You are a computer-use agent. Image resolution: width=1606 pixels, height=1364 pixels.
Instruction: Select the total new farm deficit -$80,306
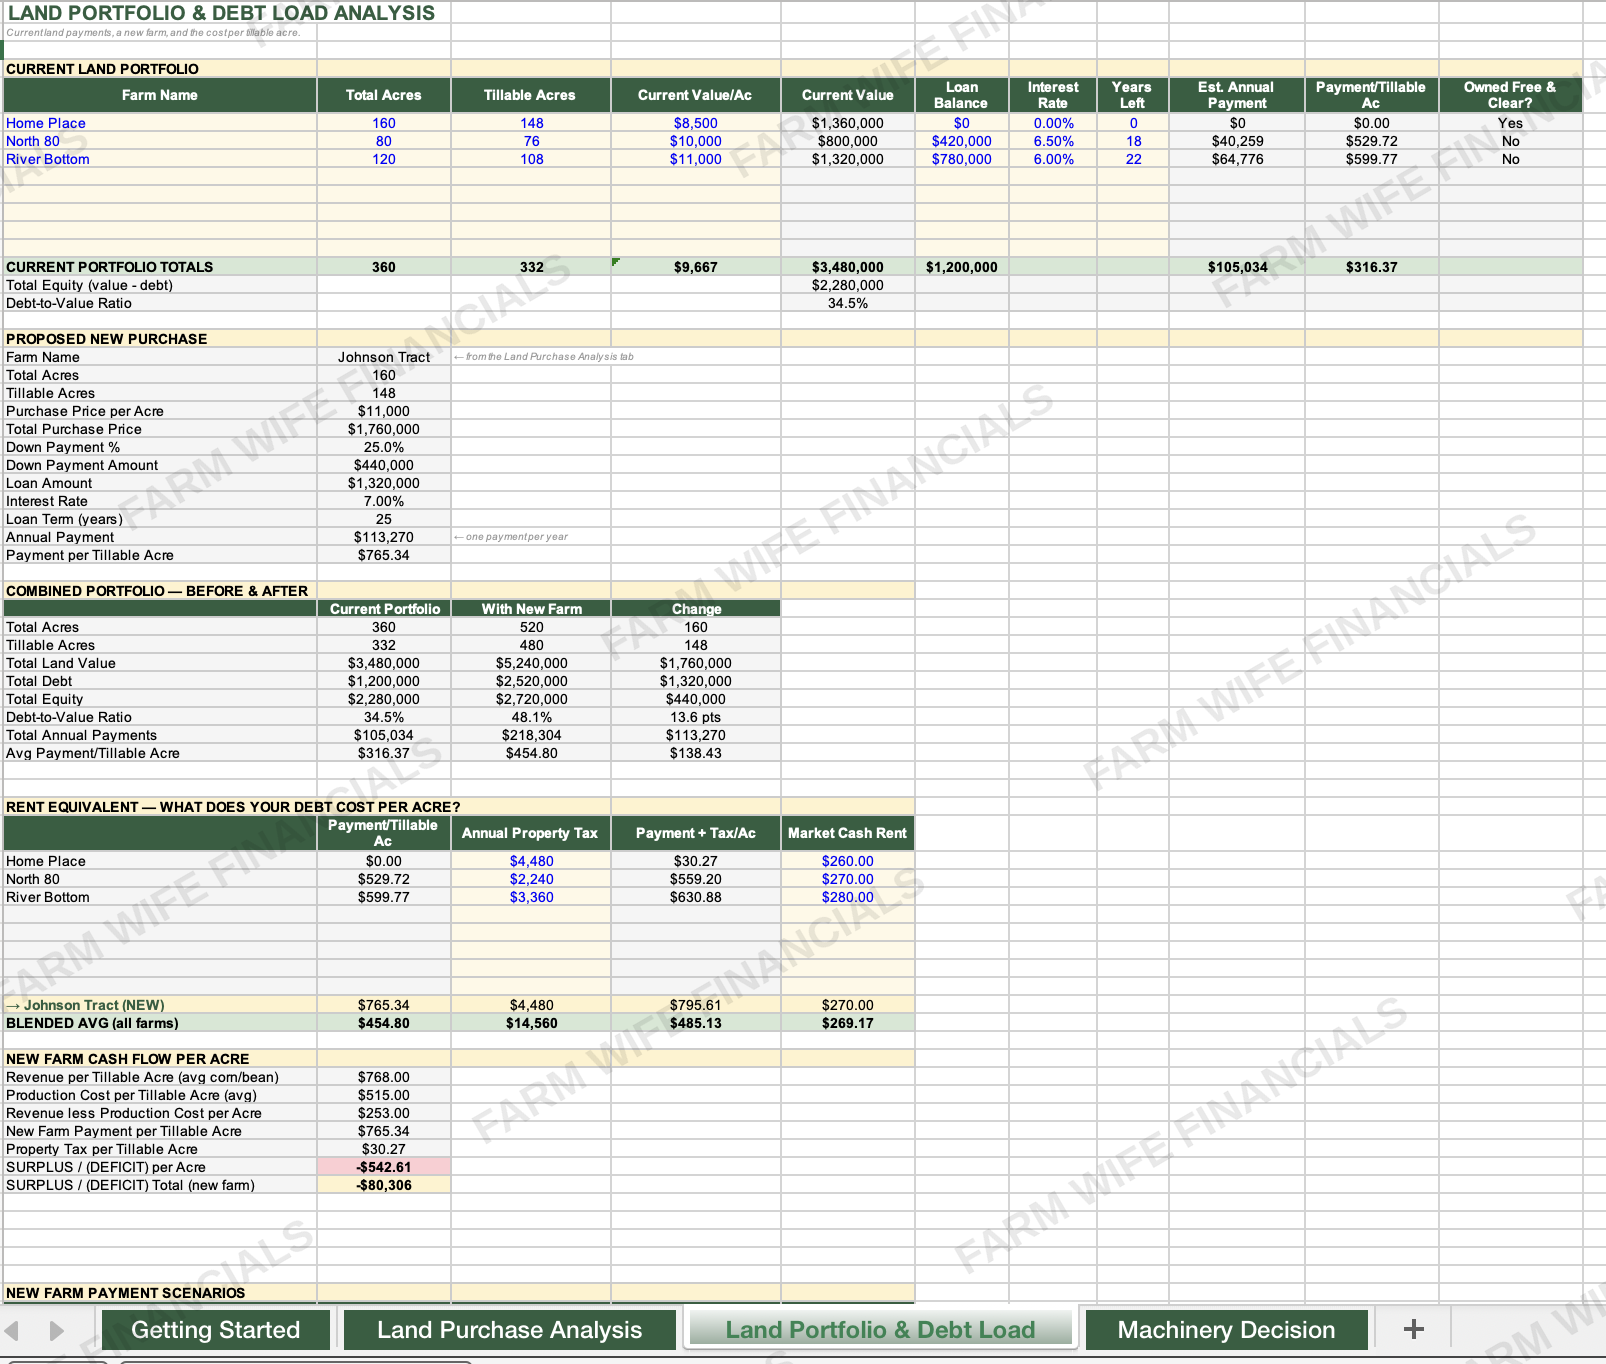pyautogui.click(x=384, y=1185)
